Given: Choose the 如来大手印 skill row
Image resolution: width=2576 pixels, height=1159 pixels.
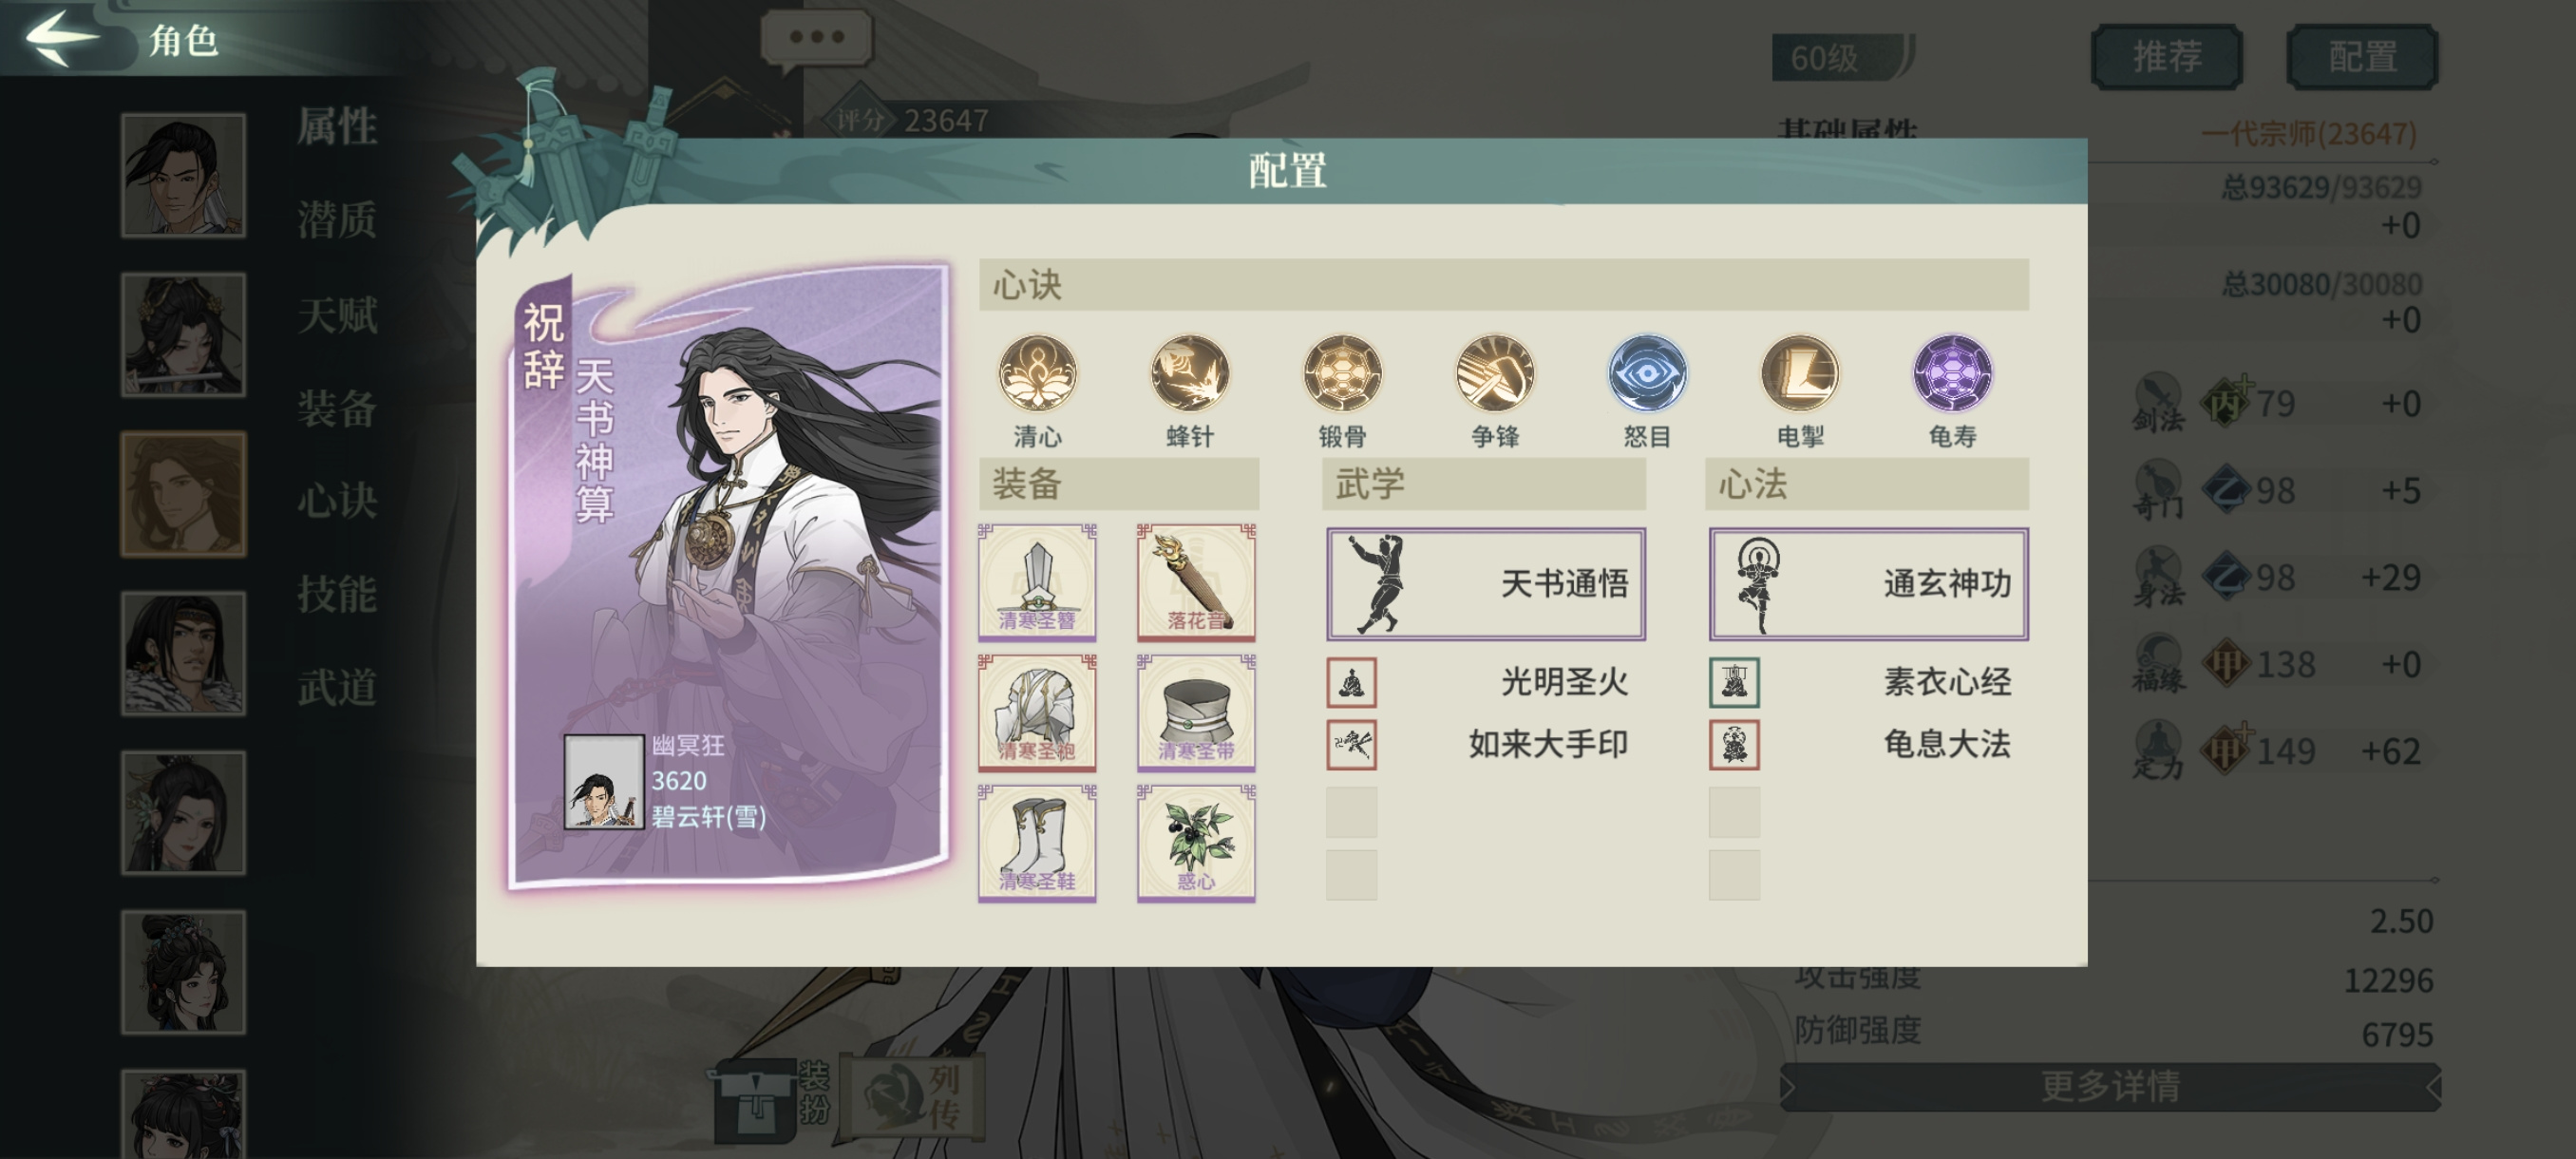Looking at the screenshot, I should point(1485,745).
